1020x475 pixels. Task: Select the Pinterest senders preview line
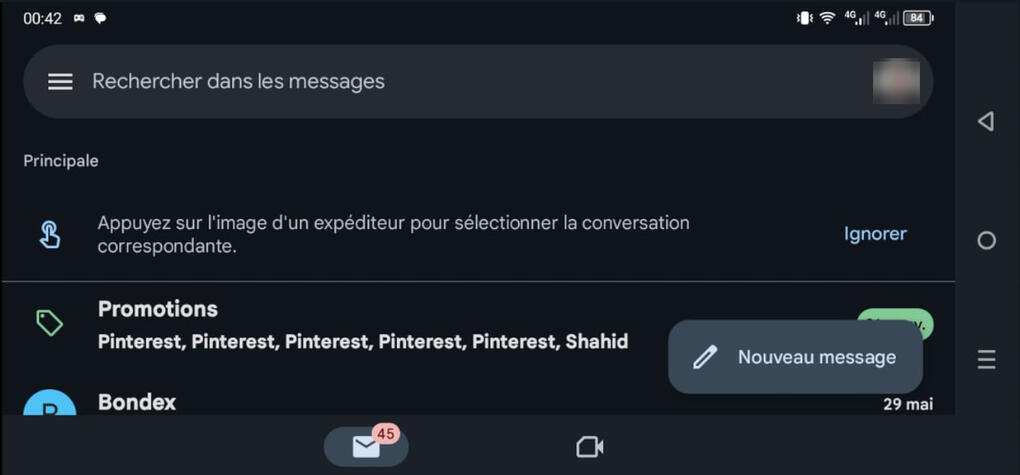tap(363, 342)
